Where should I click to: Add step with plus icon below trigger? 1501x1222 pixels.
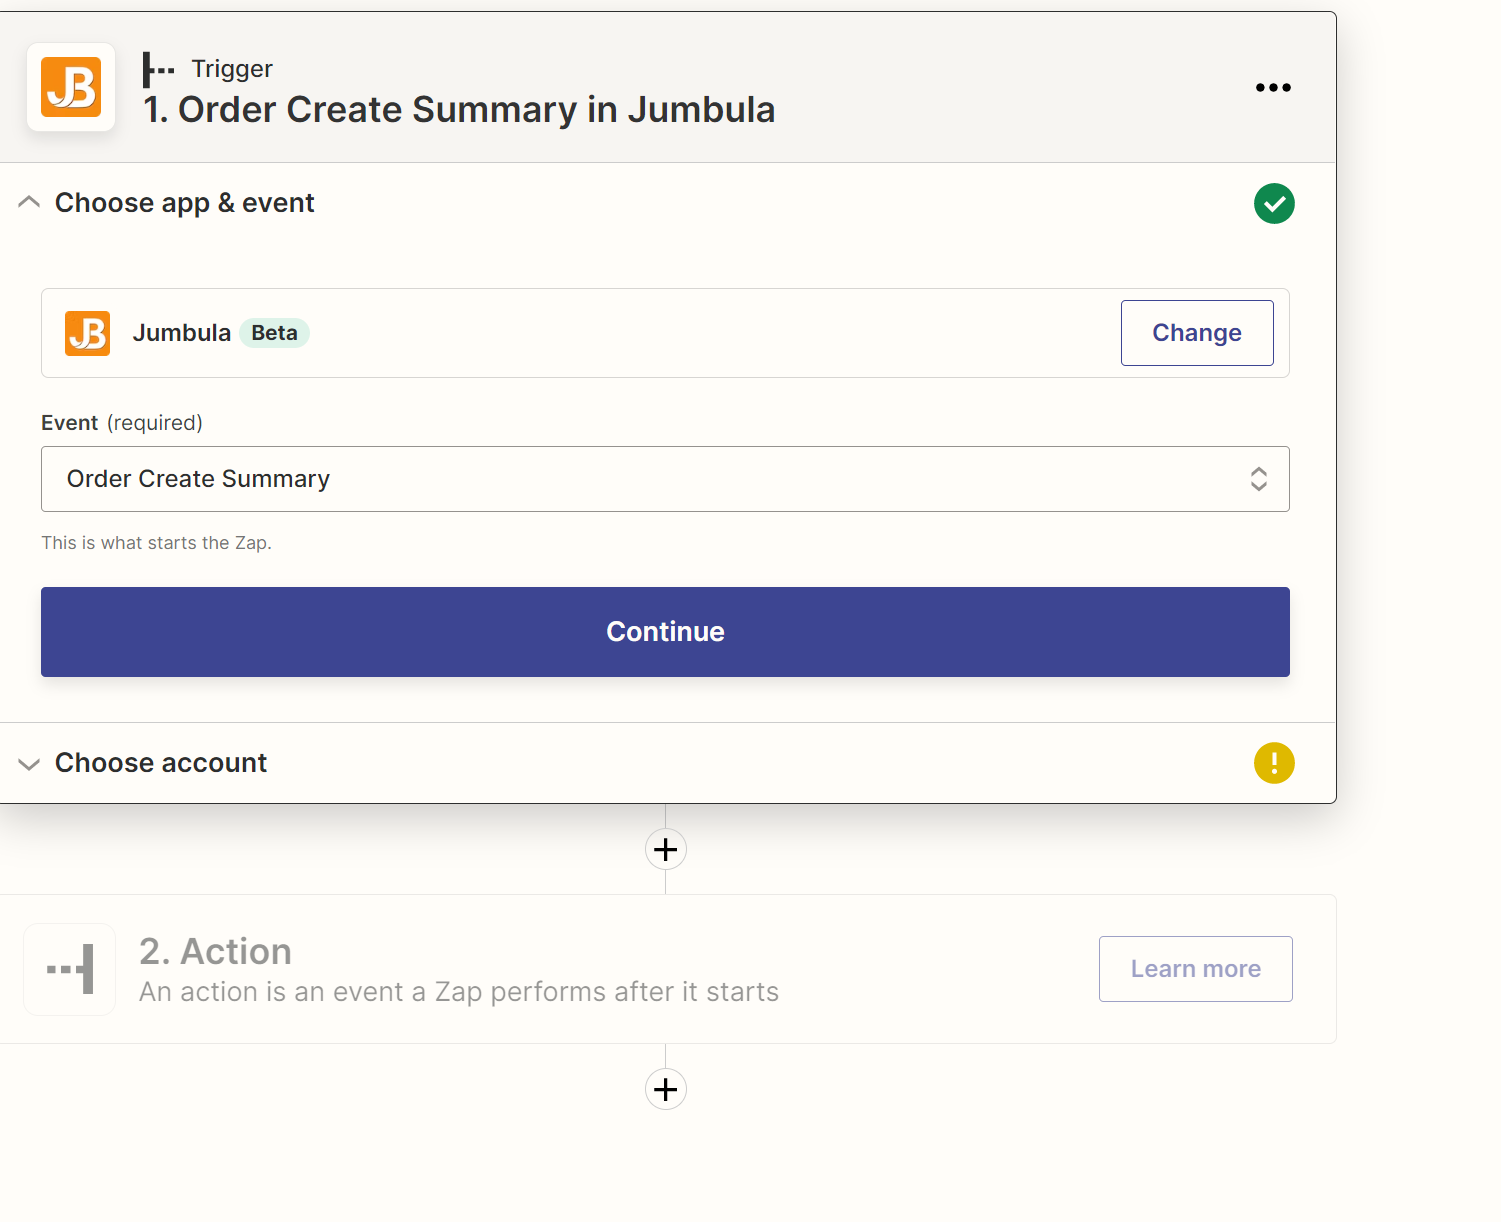point(666,849)
